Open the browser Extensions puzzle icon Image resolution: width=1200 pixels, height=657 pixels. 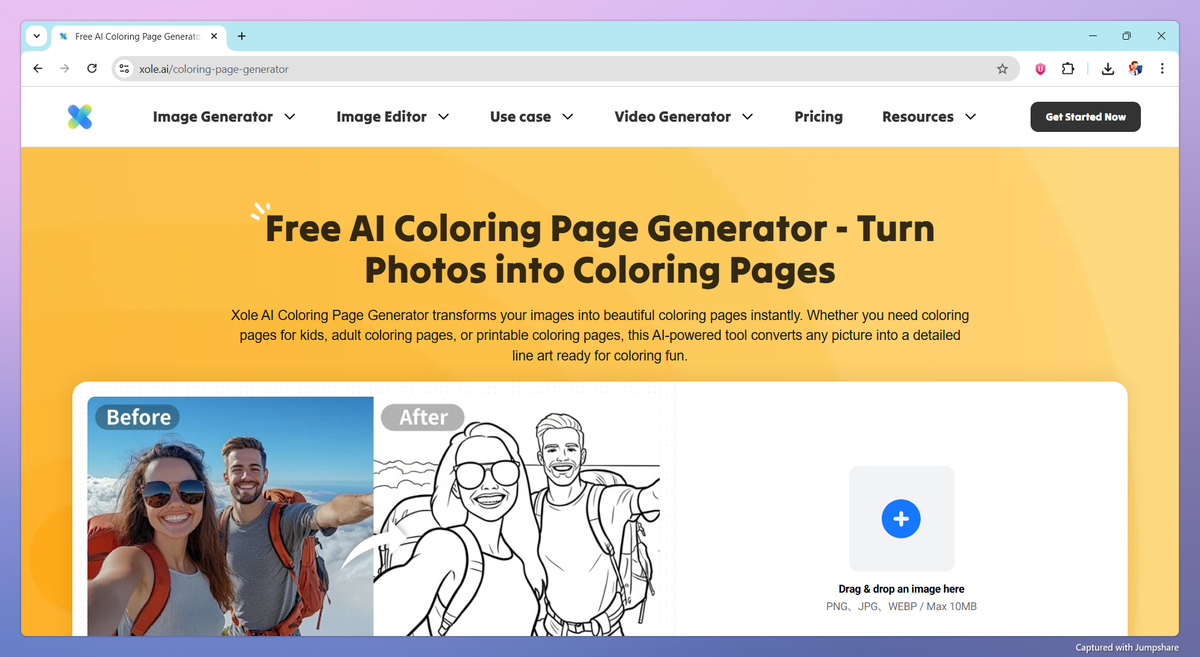pos(1068,68)
